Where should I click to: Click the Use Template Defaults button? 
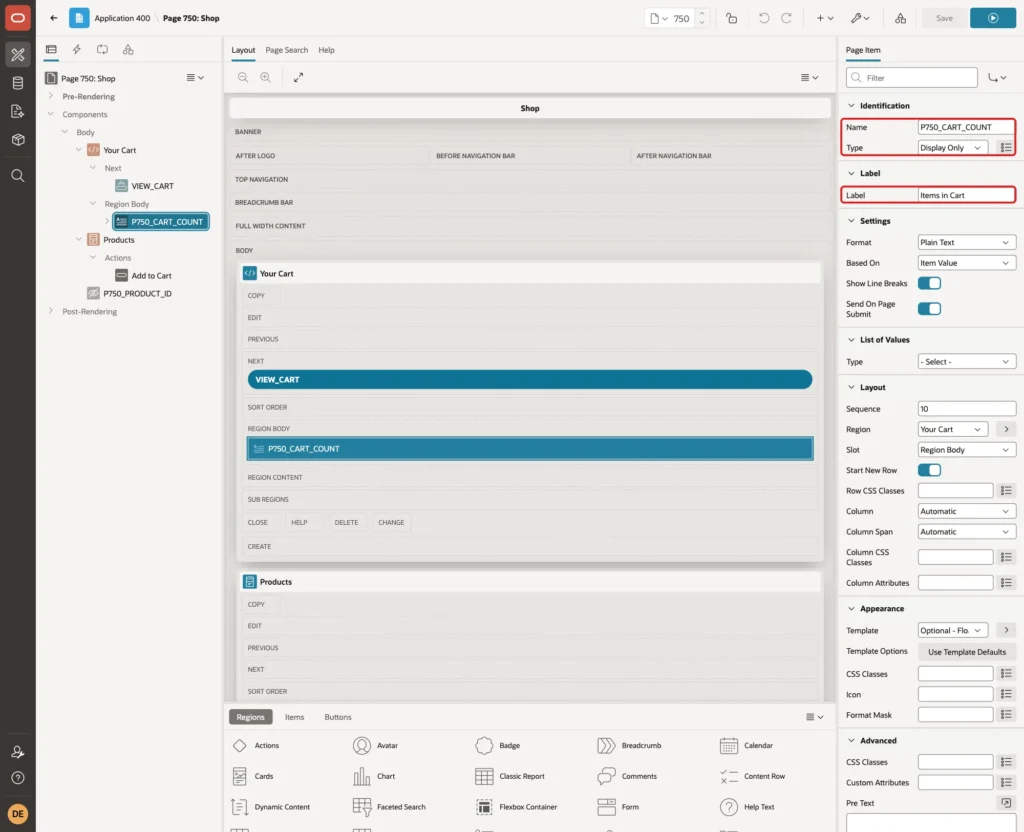click(967, 652)
